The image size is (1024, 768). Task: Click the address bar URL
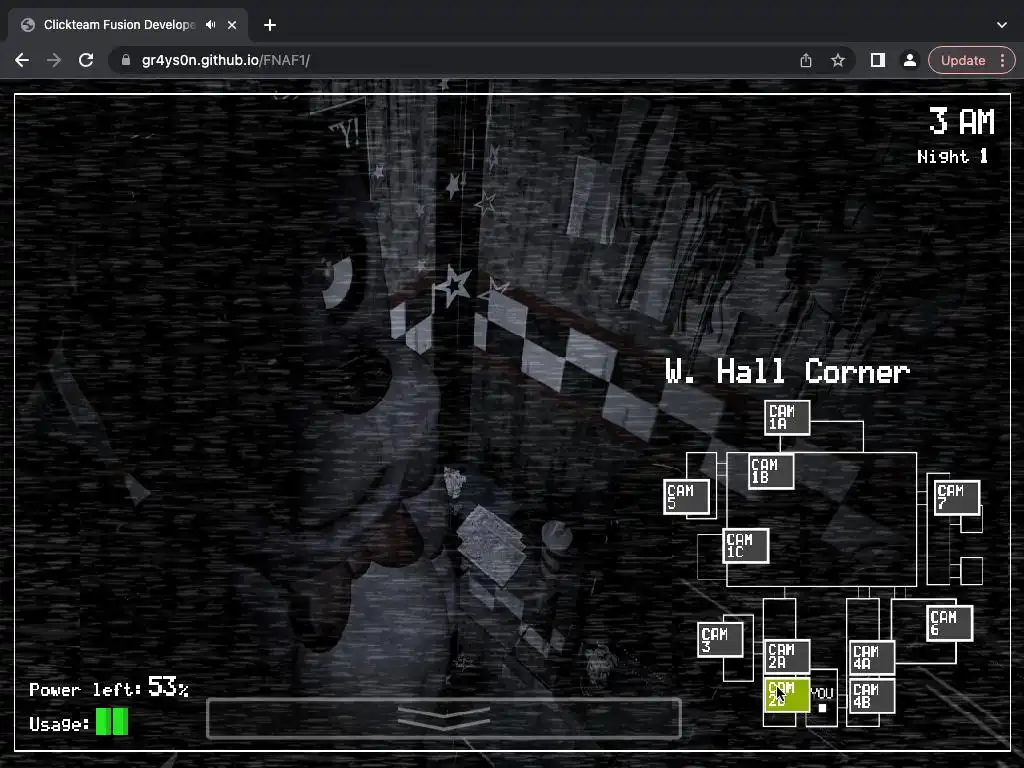coord(225,60)
